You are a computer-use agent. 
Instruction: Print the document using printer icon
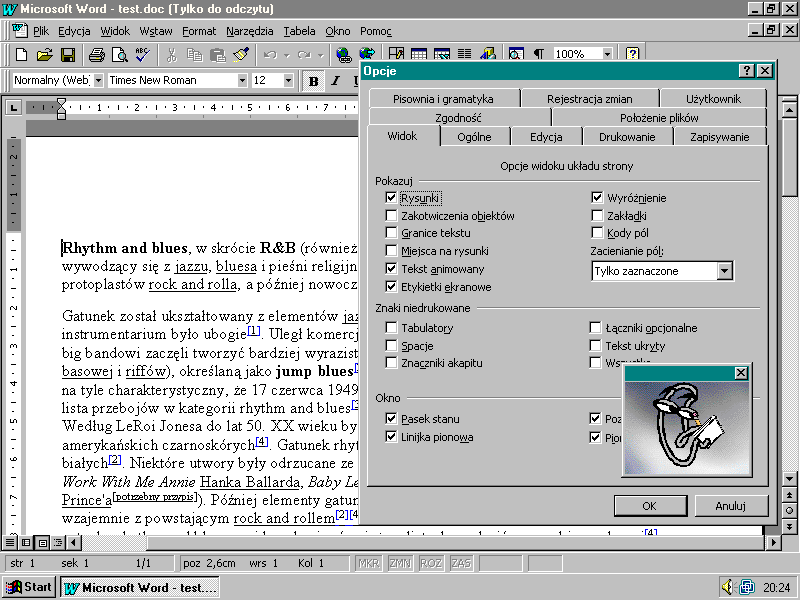96,54
